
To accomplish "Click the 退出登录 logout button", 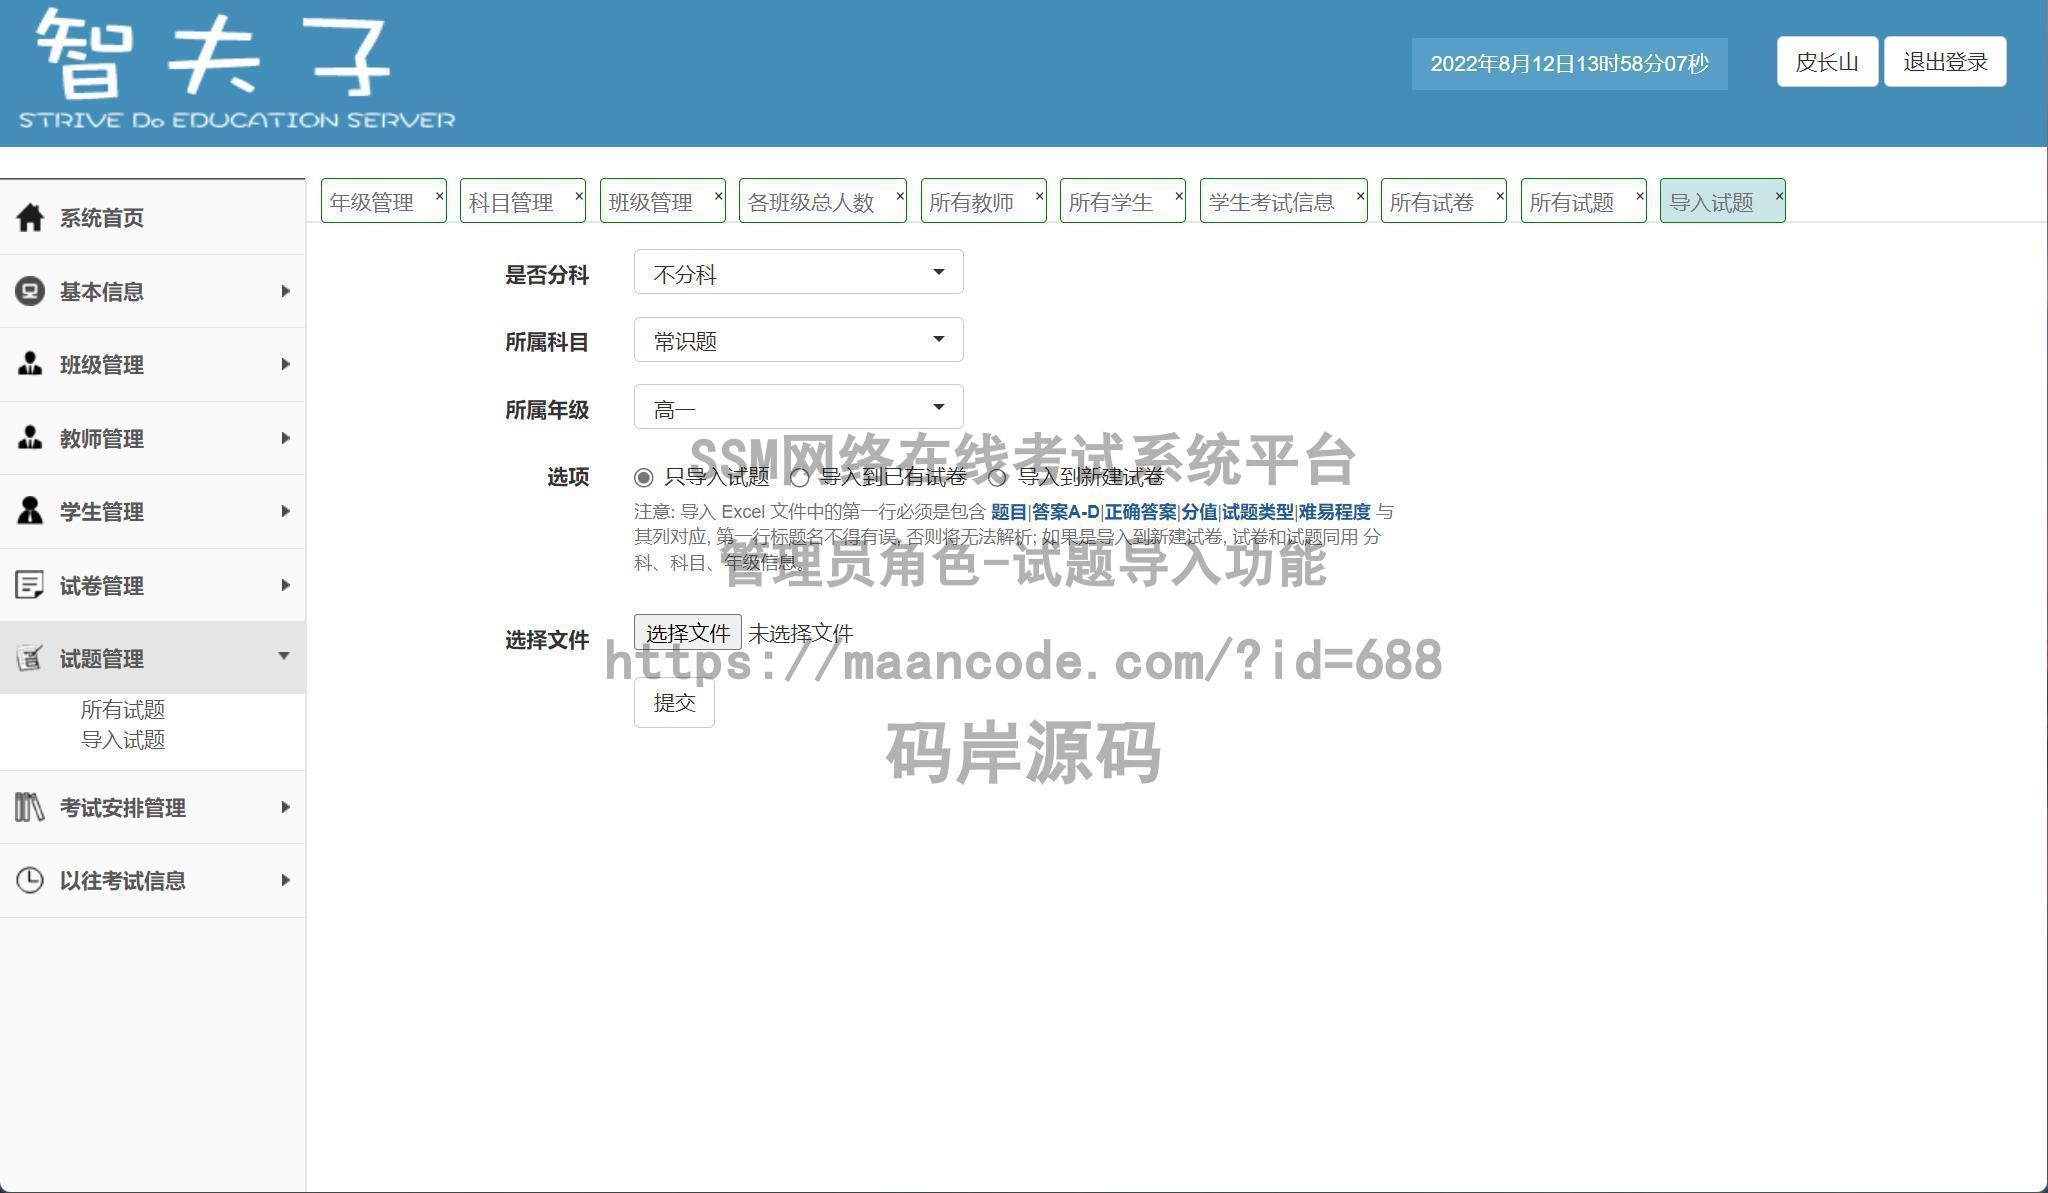I will [1945, 62].
